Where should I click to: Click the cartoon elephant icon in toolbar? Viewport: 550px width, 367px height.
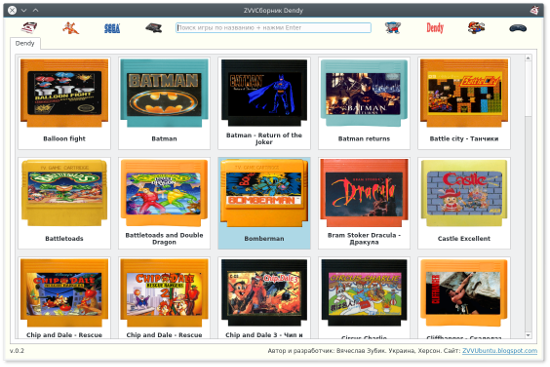[393, 27]
